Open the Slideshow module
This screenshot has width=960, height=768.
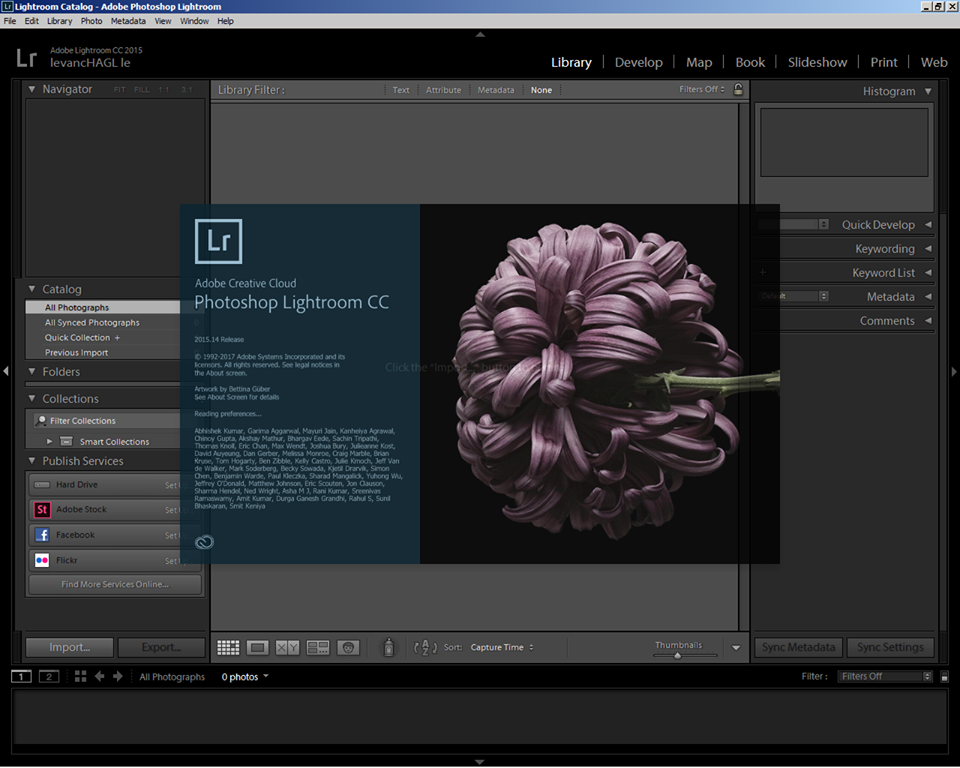(x=817, y=62)
